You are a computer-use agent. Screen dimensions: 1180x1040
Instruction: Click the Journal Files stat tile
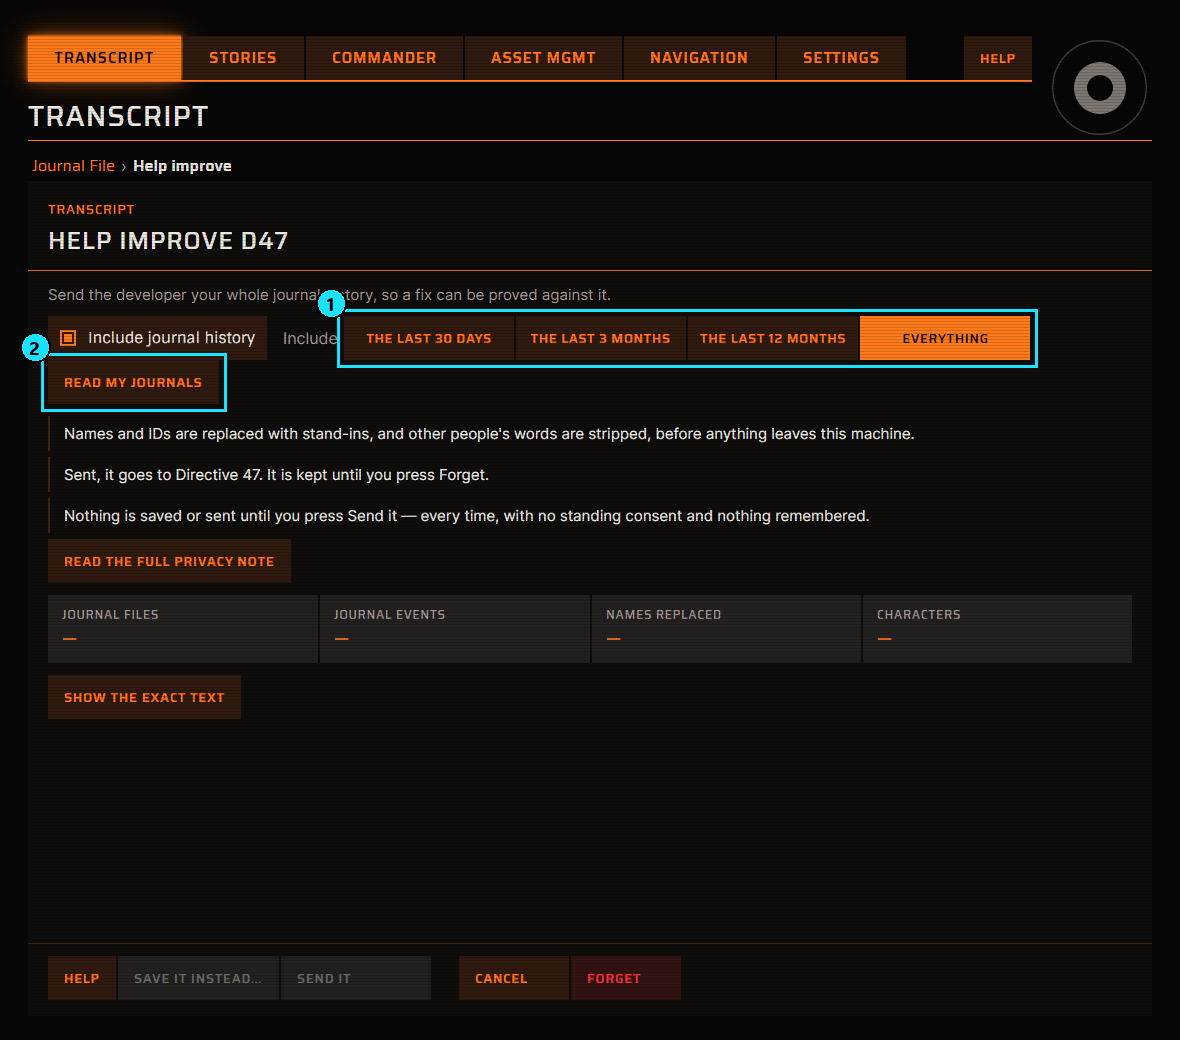(183, 629)
